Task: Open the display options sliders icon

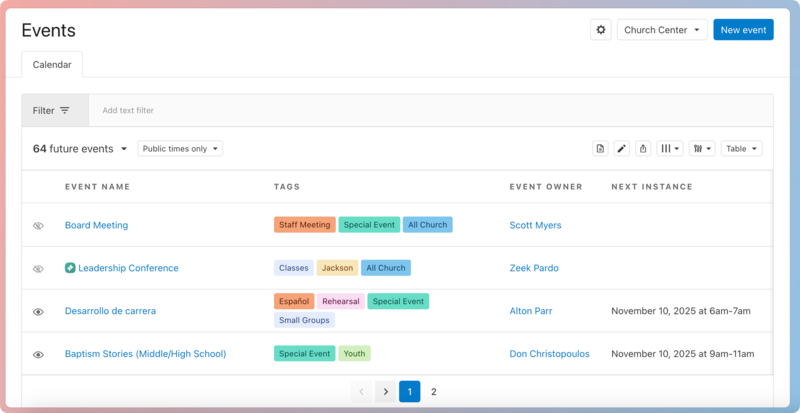Action: click(702, 149)
